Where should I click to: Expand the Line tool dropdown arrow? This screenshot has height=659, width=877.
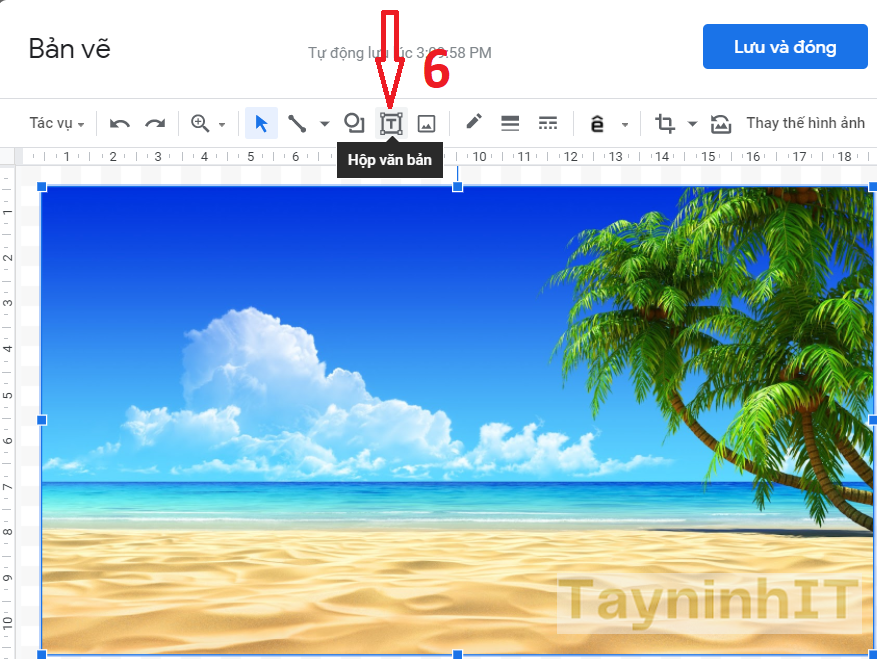tap(324, 125)
